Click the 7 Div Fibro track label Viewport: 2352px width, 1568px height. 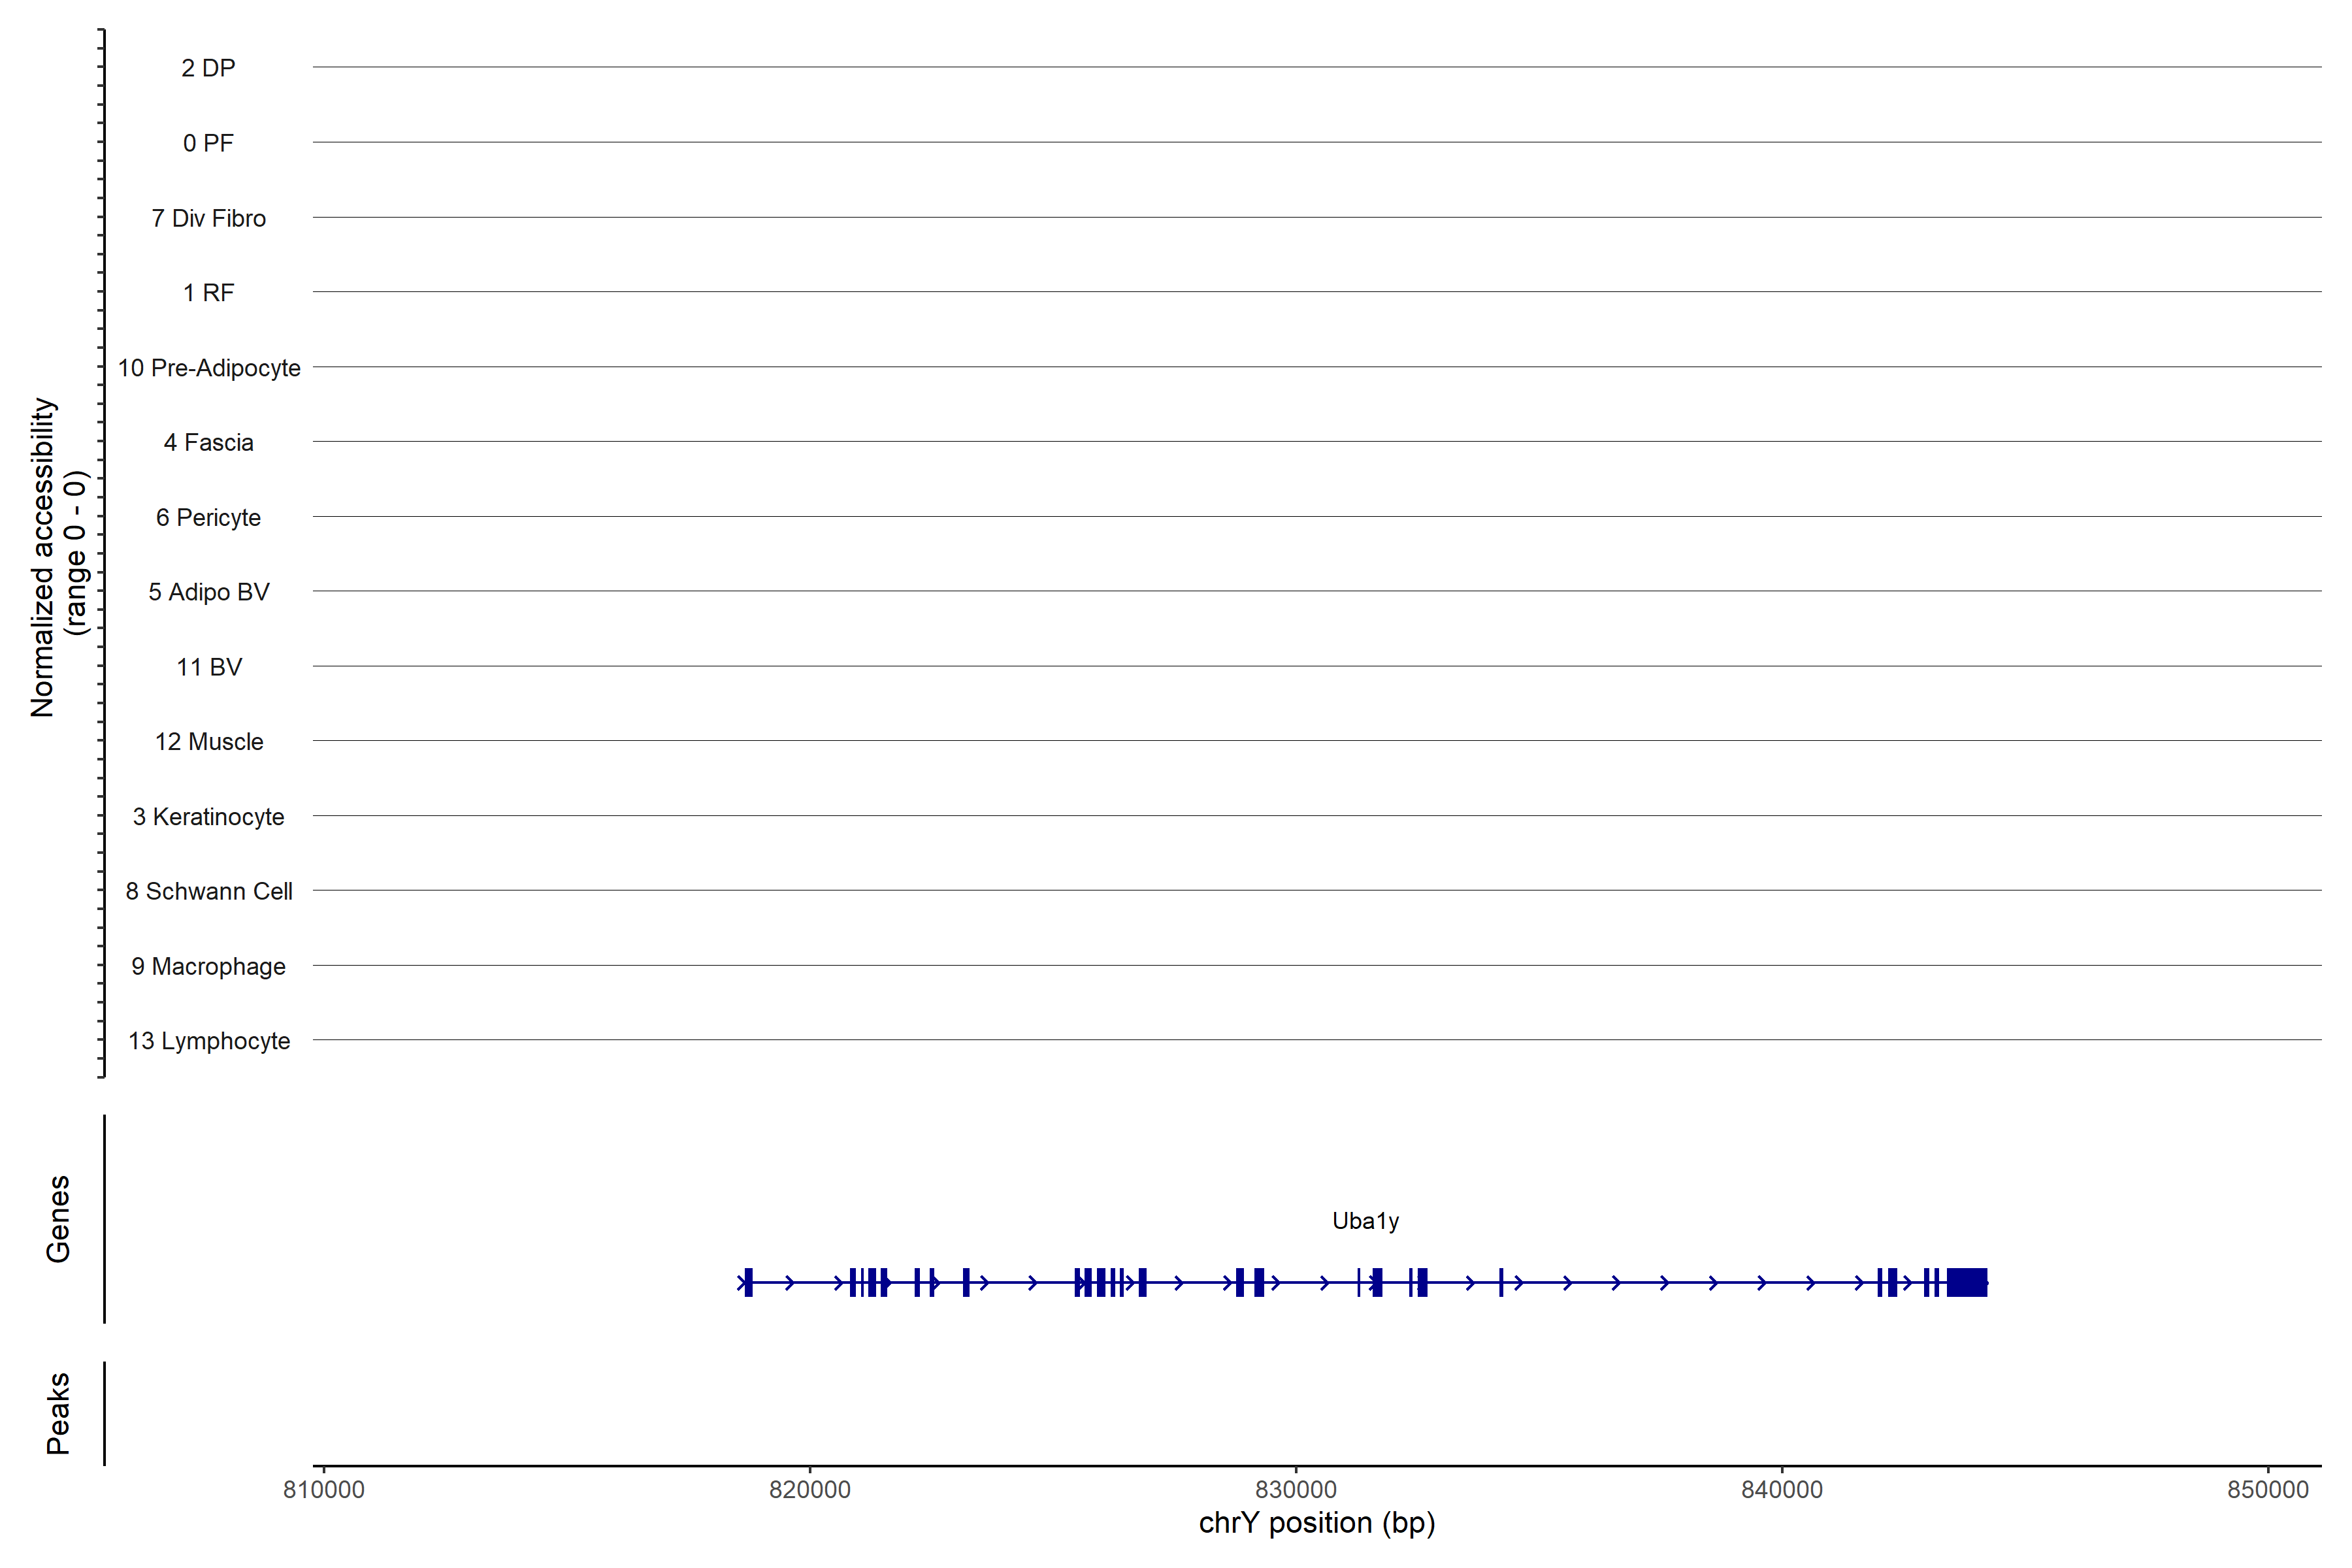(208, 218)
